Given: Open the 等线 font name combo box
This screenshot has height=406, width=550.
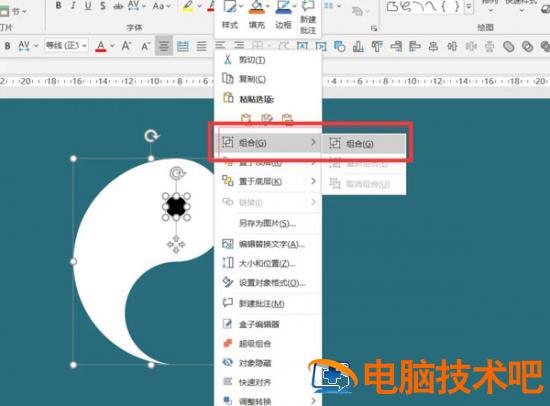Looking at the screenshot, I should [66, 46].
